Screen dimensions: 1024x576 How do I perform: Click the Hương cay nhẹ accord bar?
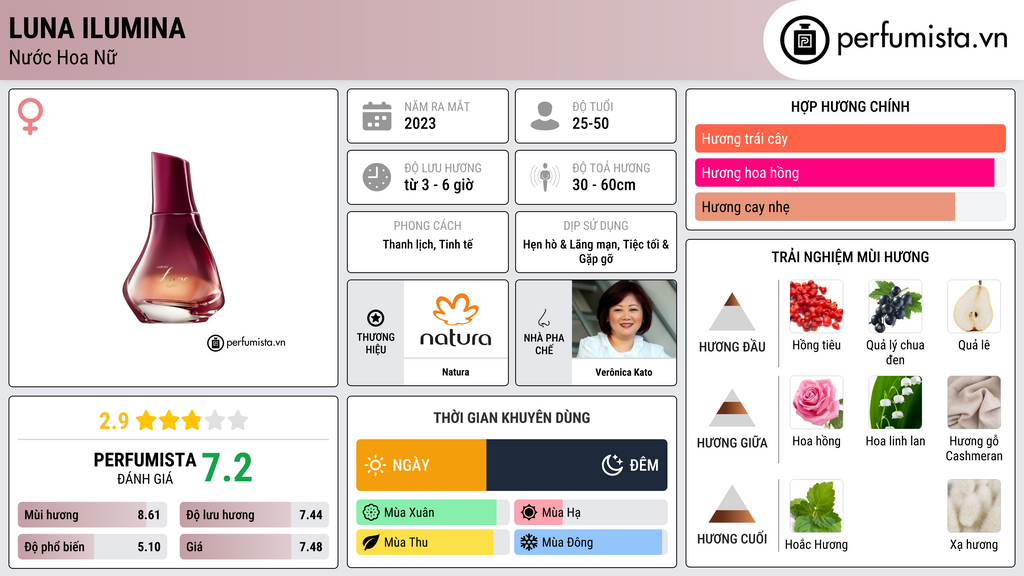(850, 206)
